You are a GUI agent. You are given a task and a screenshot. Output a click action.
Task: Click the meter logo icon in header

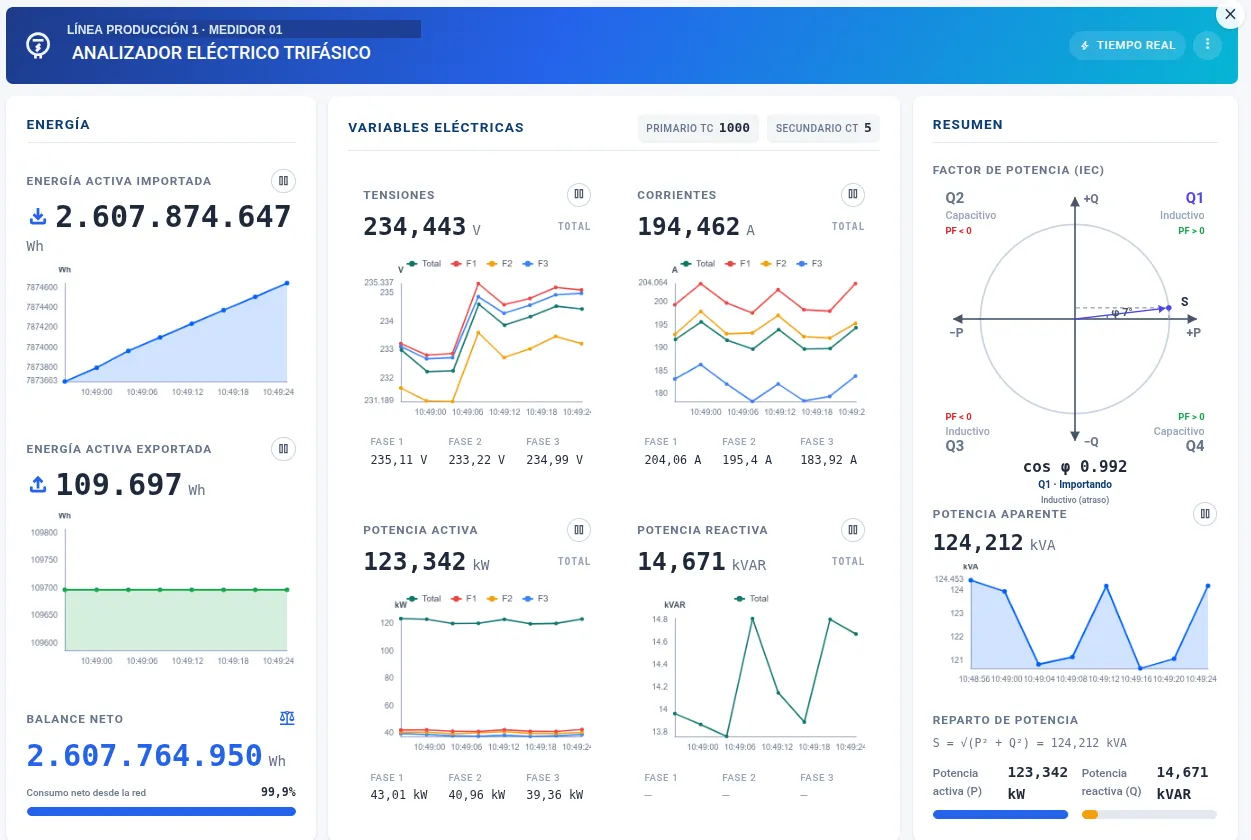[x=38, y=45]
